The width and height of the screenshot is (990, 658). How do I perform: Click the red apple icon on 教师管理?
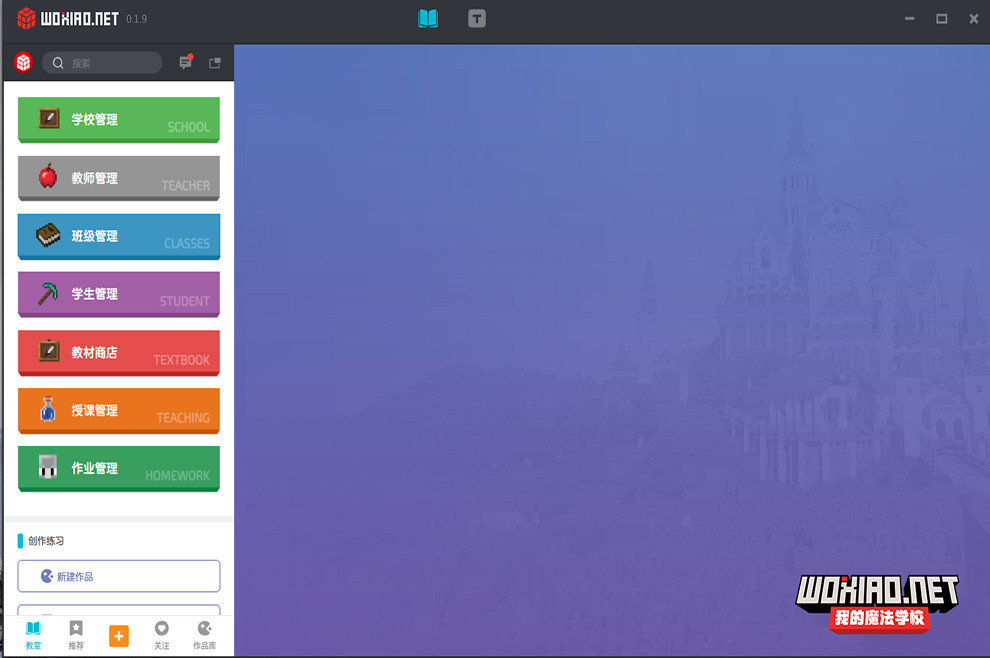(48, 177)
